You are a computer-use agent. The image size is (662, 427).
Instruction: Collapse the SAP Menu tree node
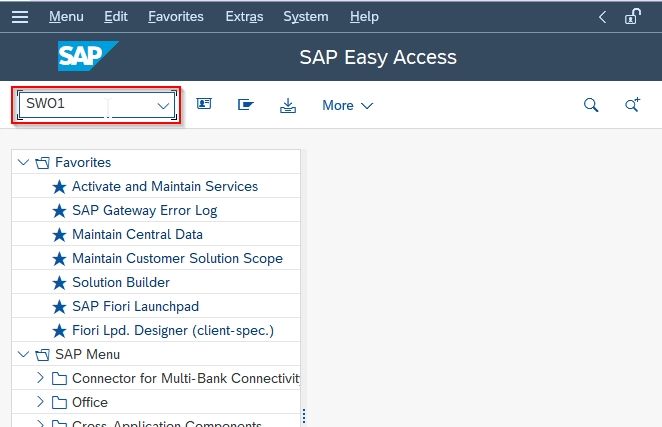point(23,354)
